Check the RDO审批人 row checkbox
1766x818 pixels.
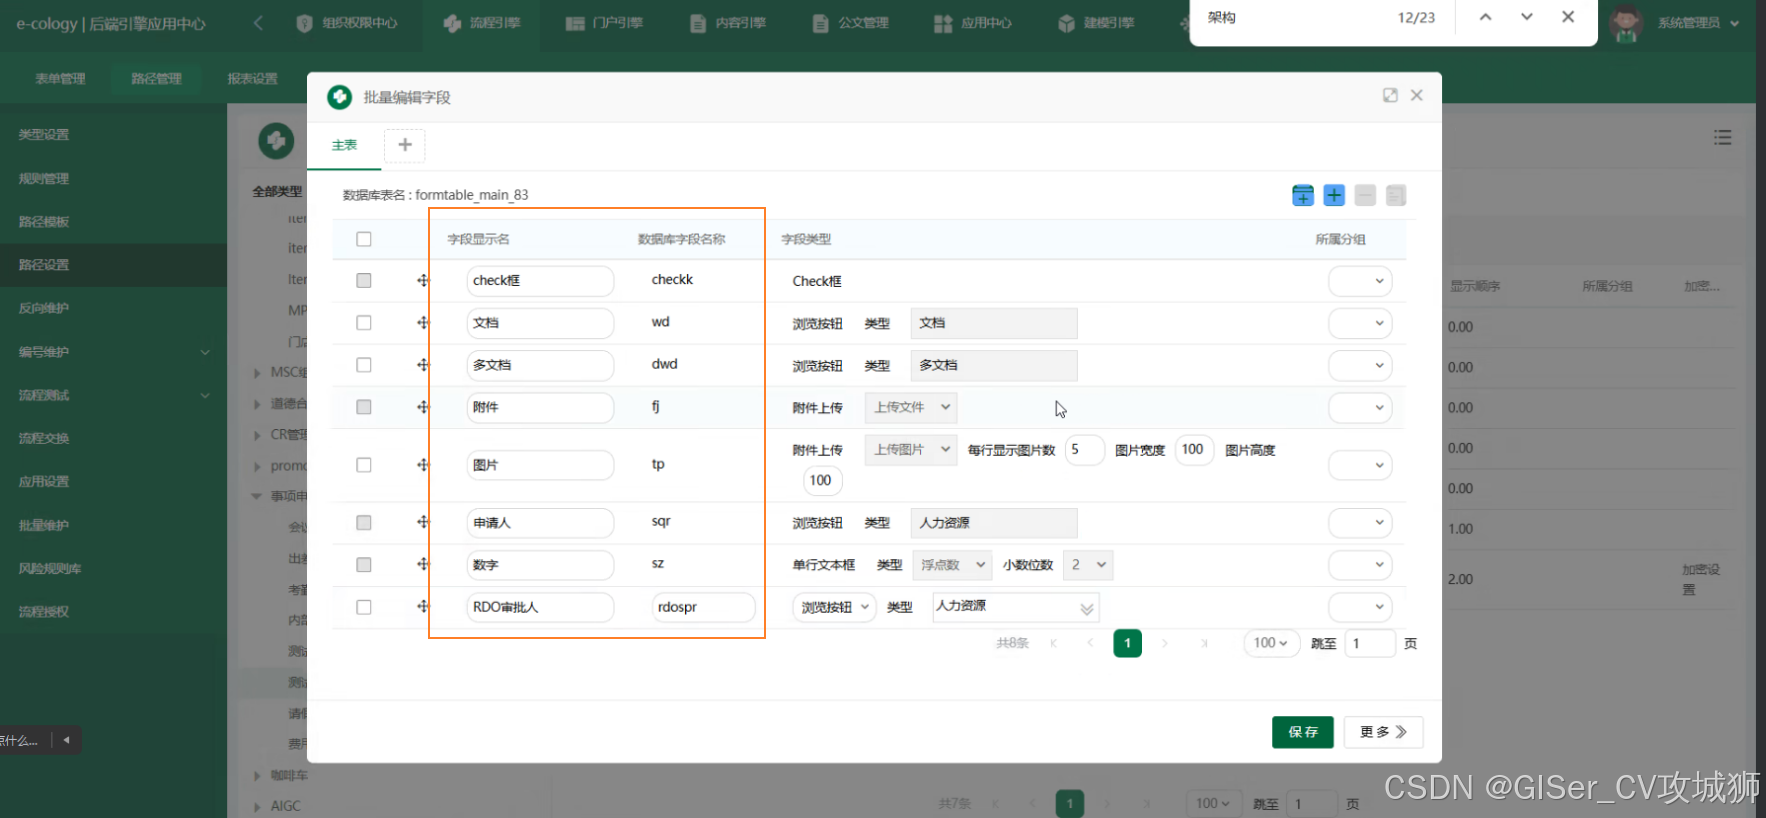(x=364, y=607)
